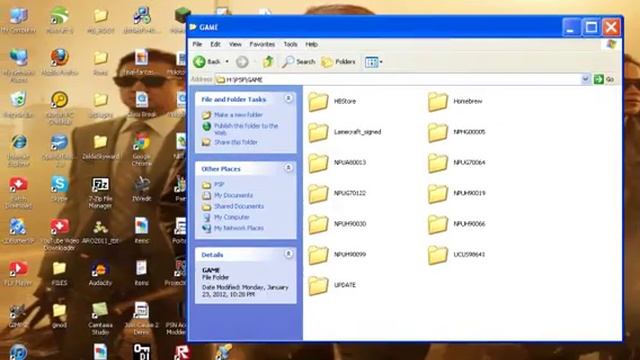Screen dimensions: 640x360
Task: Collapse the Details panel
Action: click(x=288, y=254)
